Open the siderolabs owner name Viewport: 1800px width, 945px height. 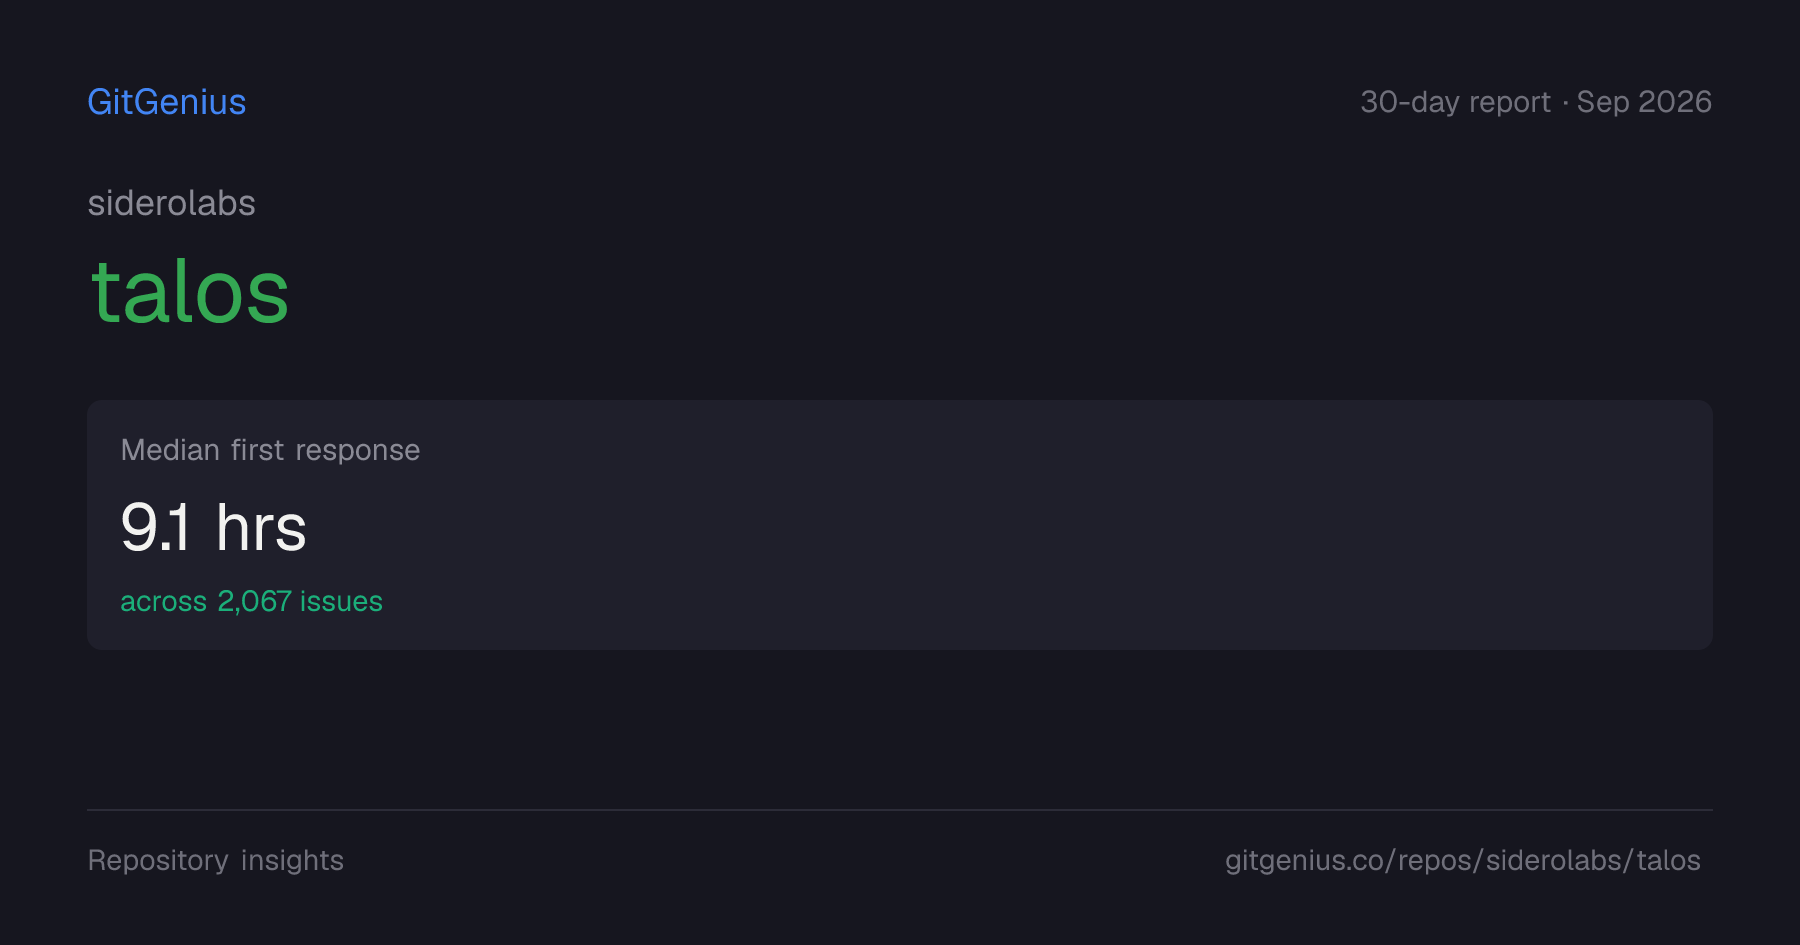(172, 203)
